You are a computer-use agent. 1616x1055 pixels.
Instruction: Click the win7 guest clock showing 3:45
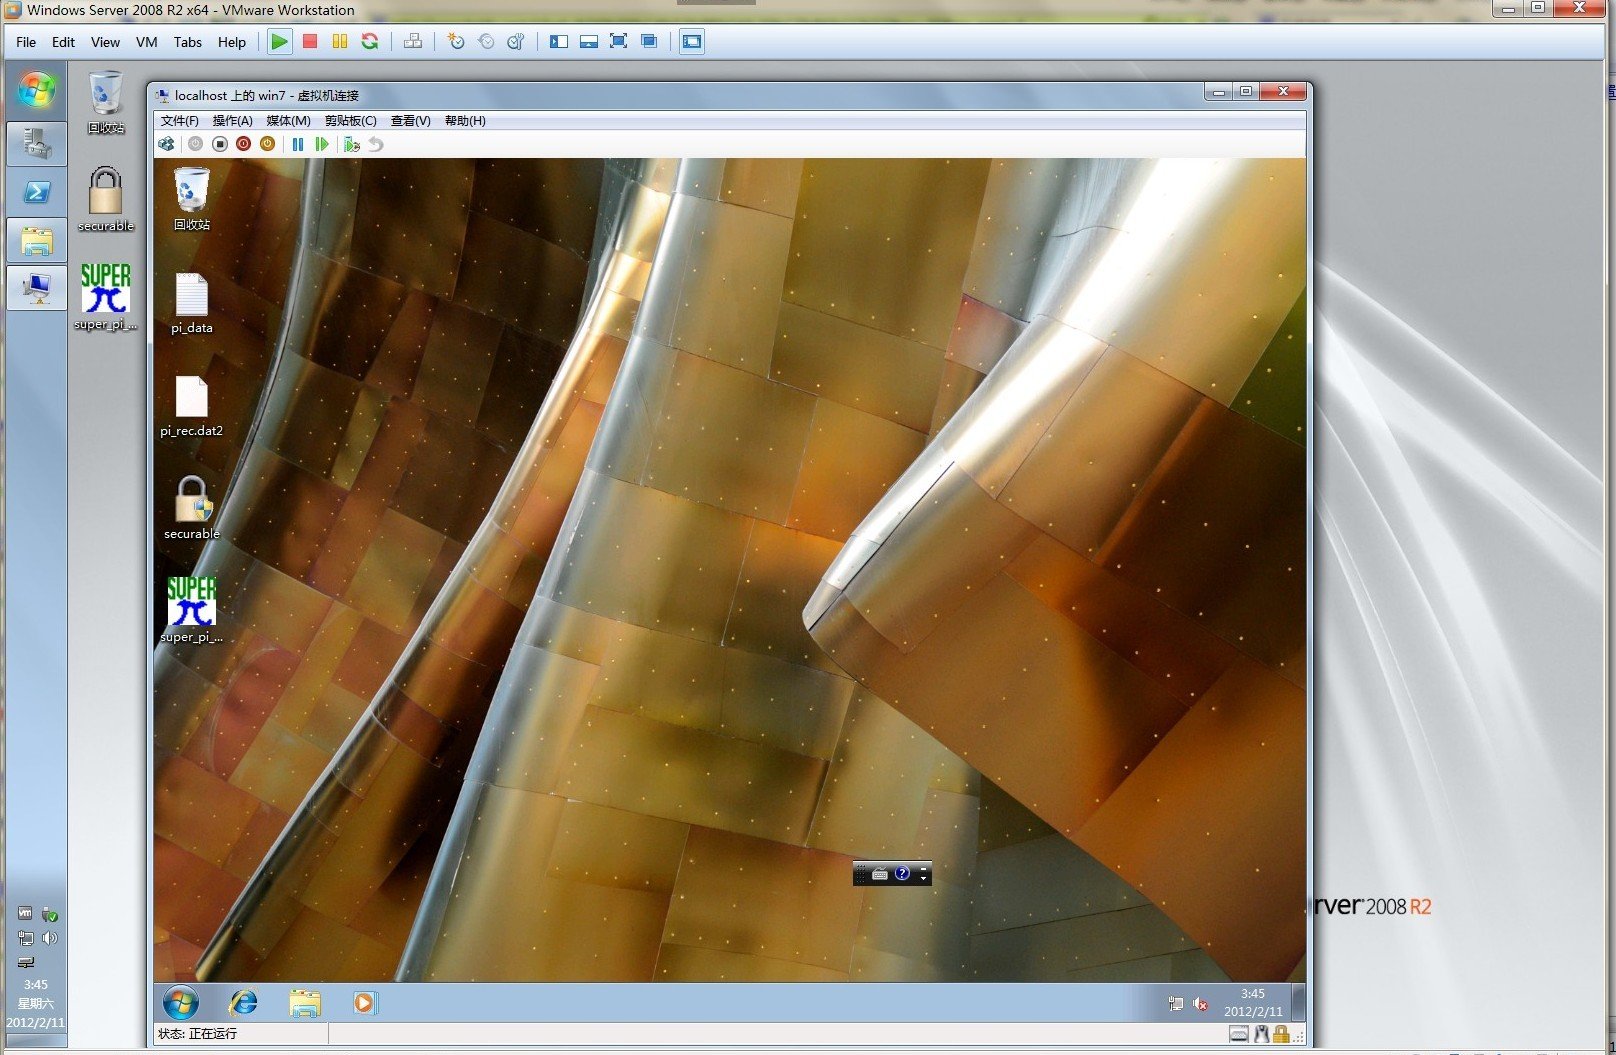[x=1253, y=1002]
